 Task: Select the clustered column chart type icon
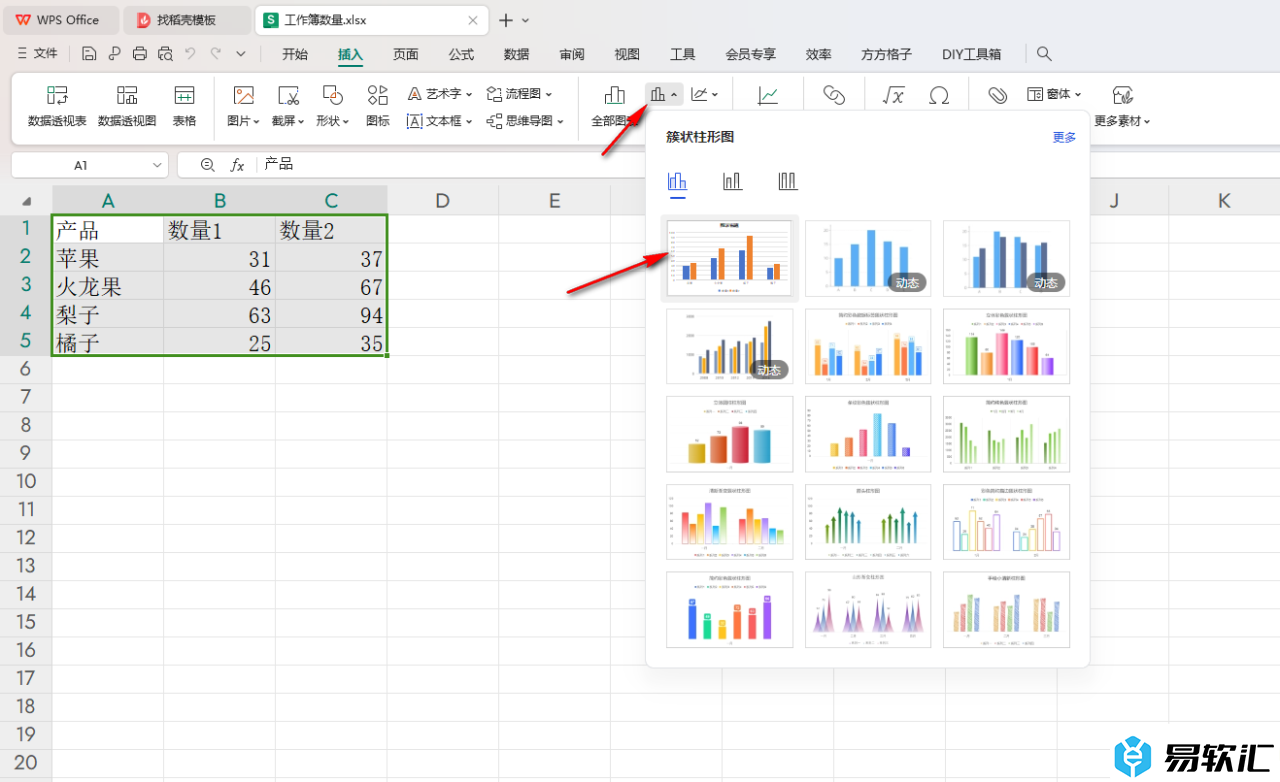coord(677,181)
